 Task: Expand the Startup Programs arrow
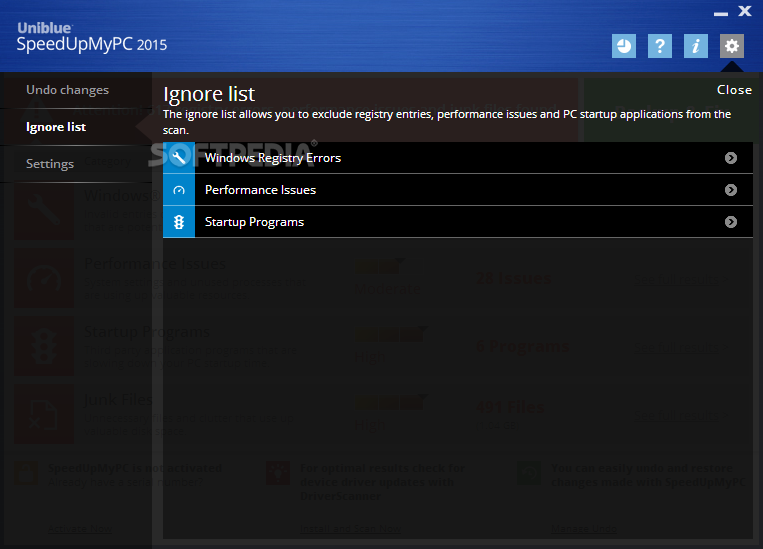pyautogui.click(x=730, y=222)
